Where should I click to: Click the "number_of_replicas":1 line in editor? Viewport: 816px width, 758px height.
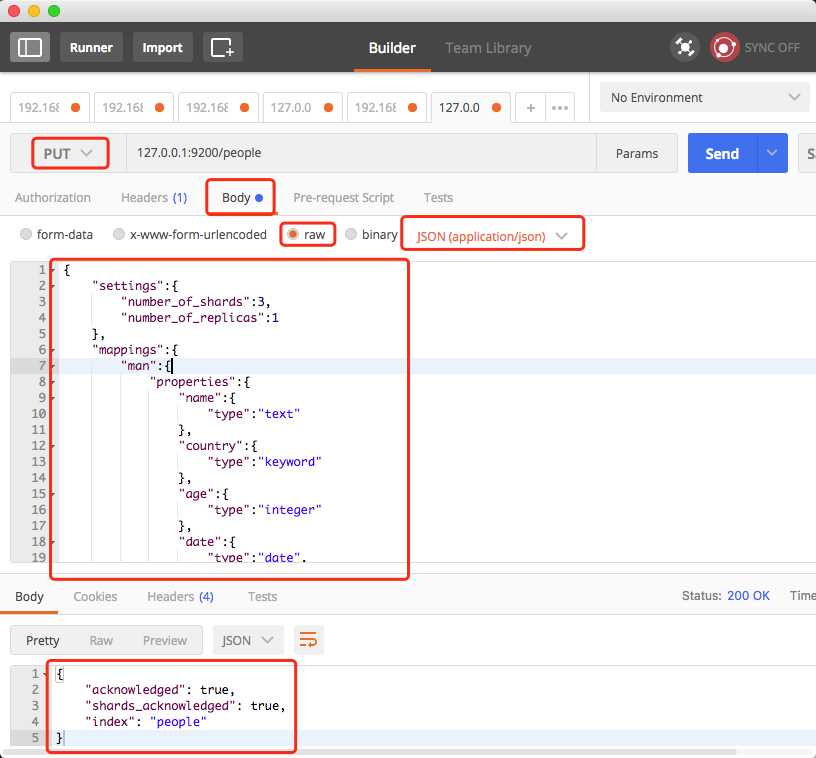(200, 318)
